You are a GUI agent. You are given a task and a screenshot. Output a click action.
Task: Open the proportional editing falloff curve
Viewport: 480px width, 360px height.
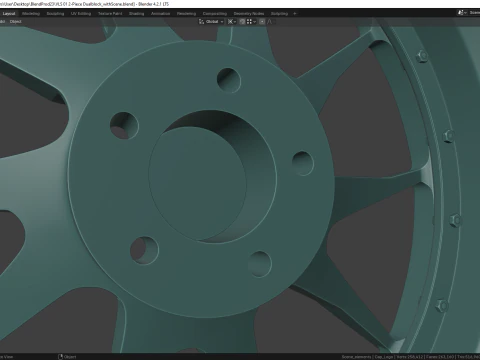point(270,22)
